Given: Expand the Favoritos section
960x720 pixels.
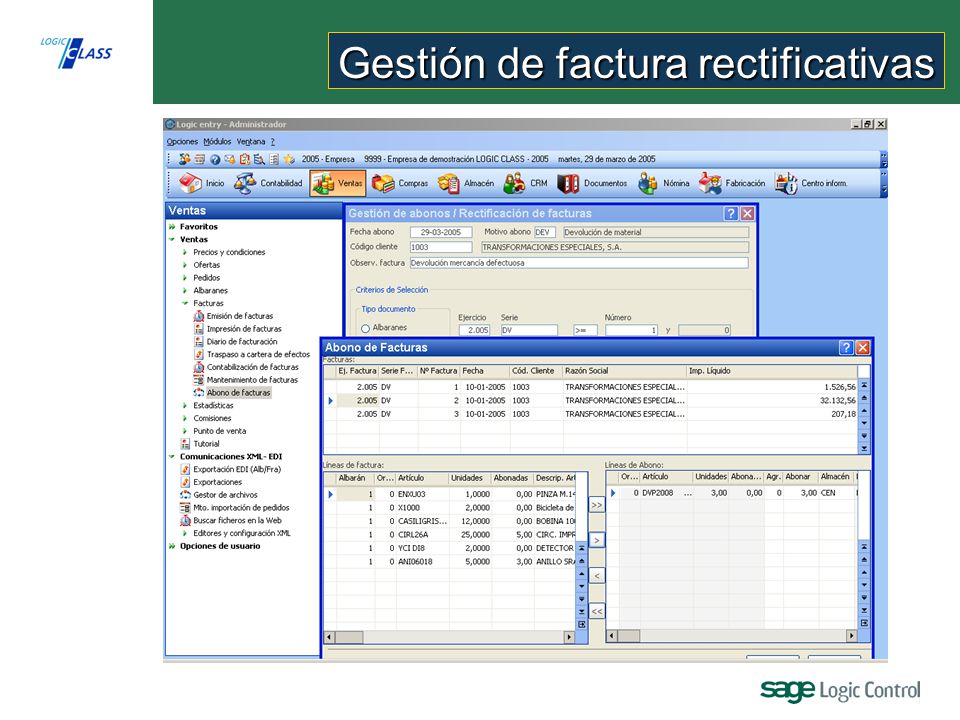Looking at the screenshot, I should [172, 227].
